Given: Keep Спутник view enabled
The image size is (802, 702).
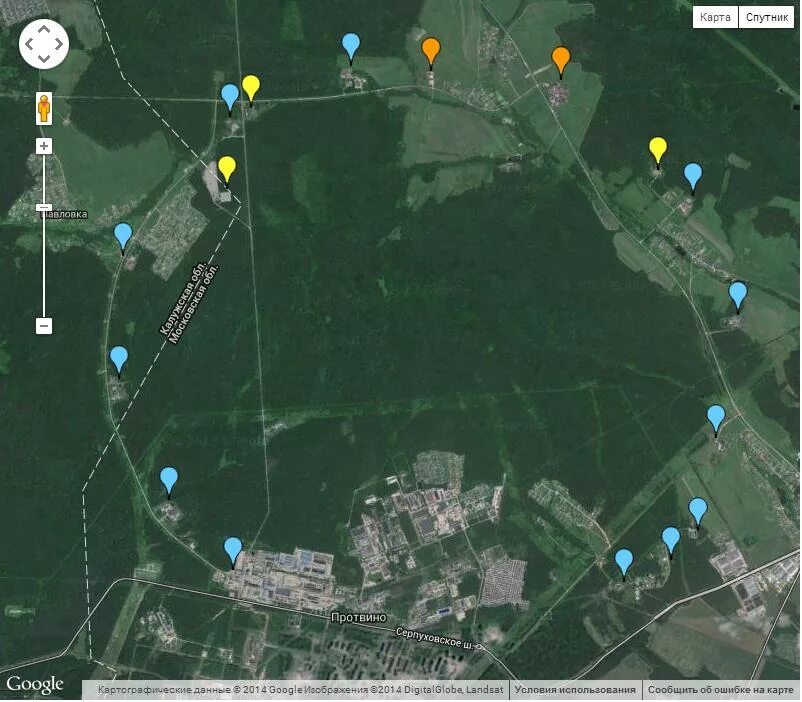Looking at the screenshot, I should [x=767, y=16].
